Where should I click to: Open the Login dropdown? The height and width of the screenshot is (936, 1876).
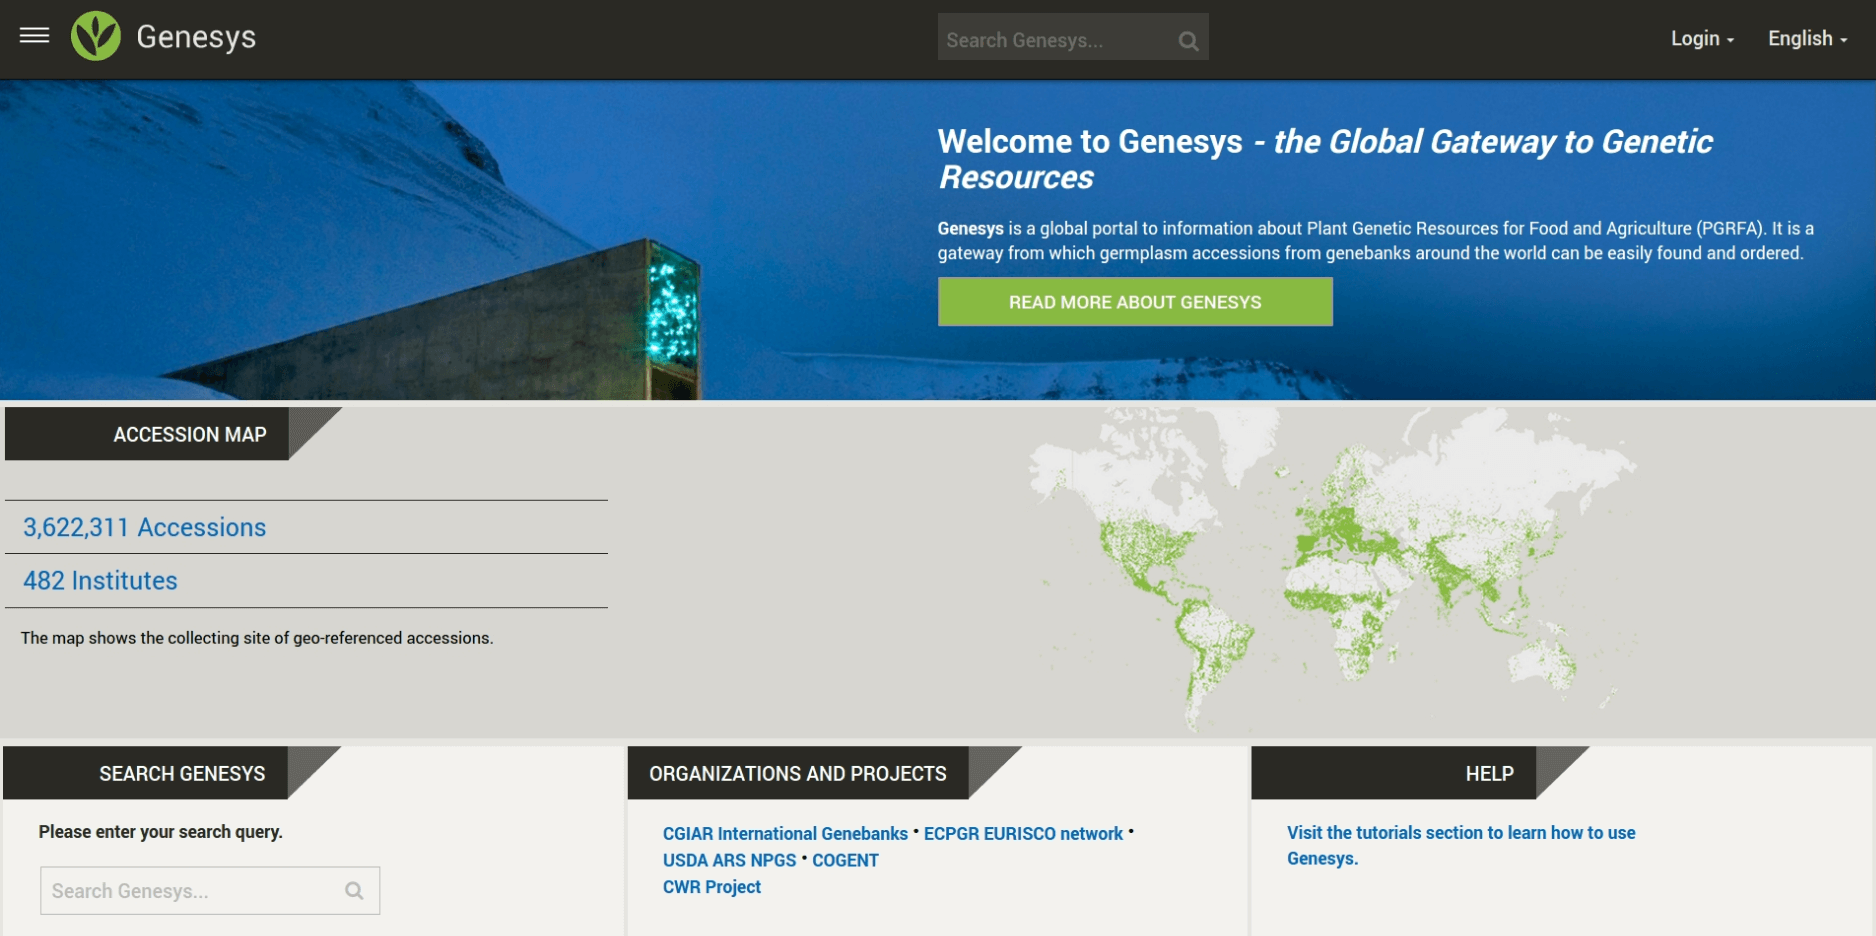[1702, 38]
